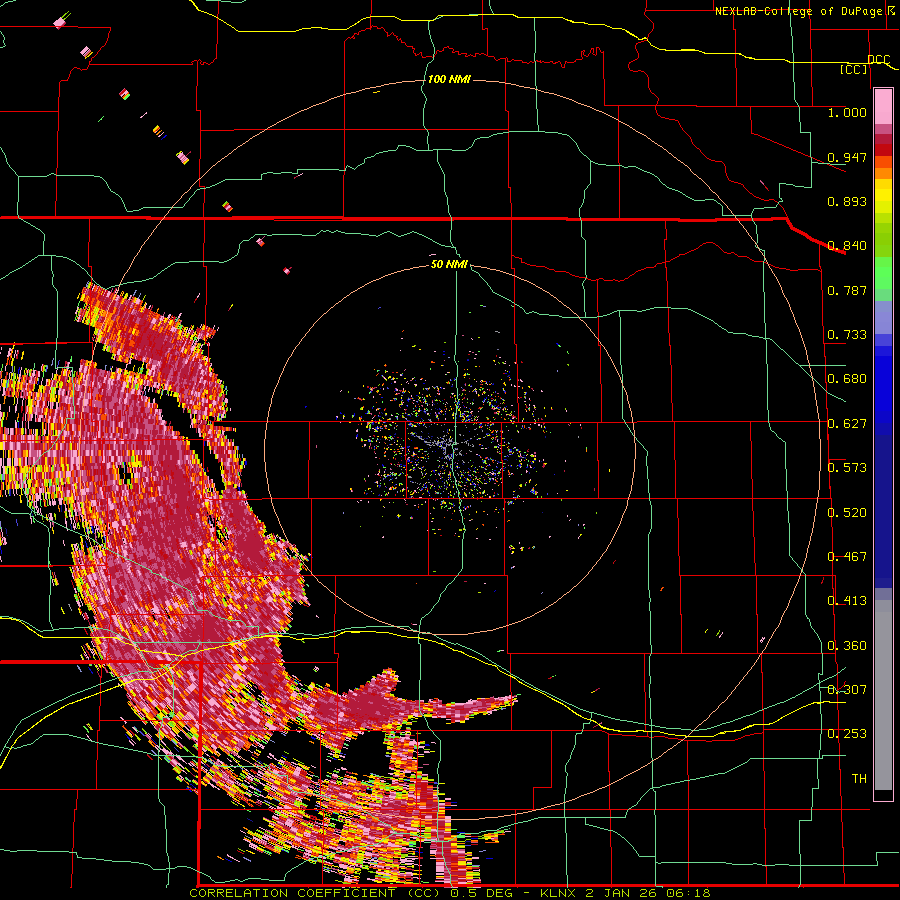Select the 0.893 scale value
900x900 pixels.
click(x=847, y=201)
